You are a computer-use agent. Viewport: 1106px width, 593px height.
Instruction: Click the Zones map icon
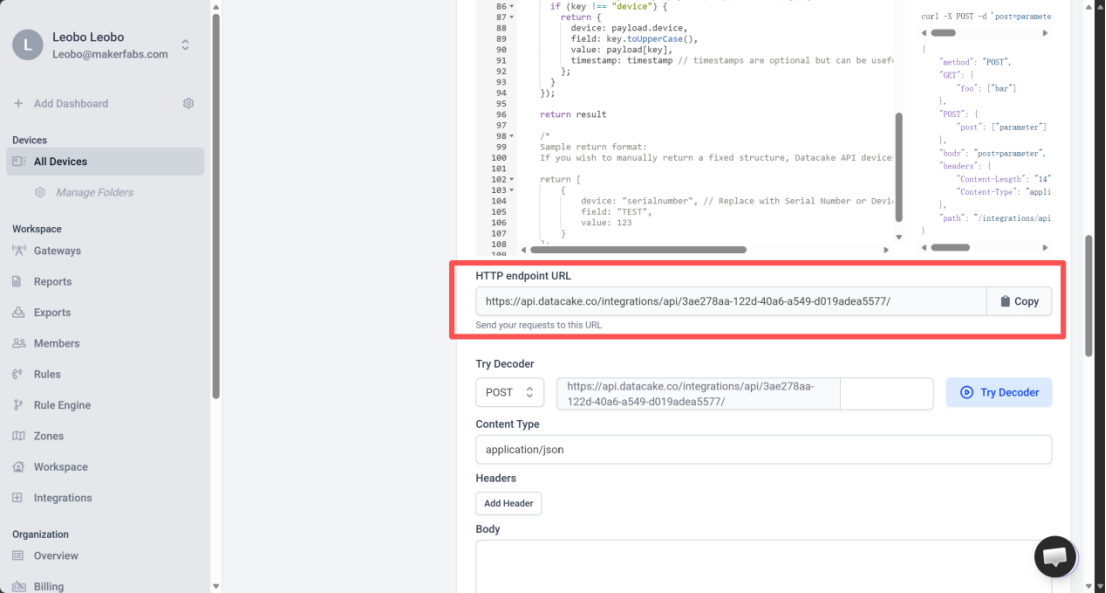[18, 436]
